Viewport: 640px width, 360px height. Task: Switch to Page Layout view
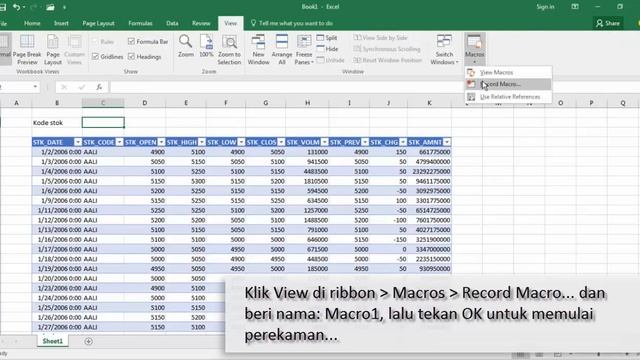(x=53, y=50)
